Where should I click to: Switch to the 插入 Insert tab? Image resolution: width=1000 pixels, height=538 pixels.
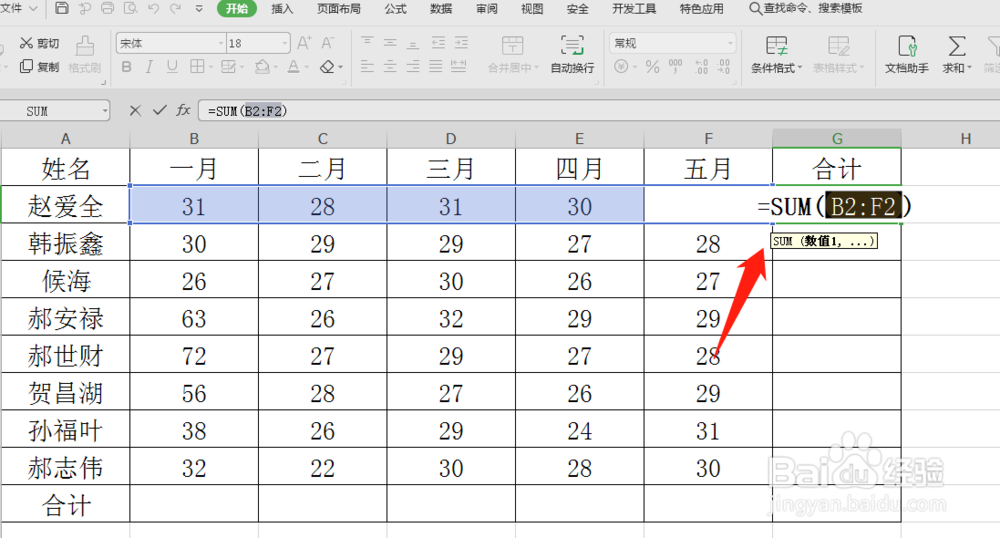tap(282, 8)
